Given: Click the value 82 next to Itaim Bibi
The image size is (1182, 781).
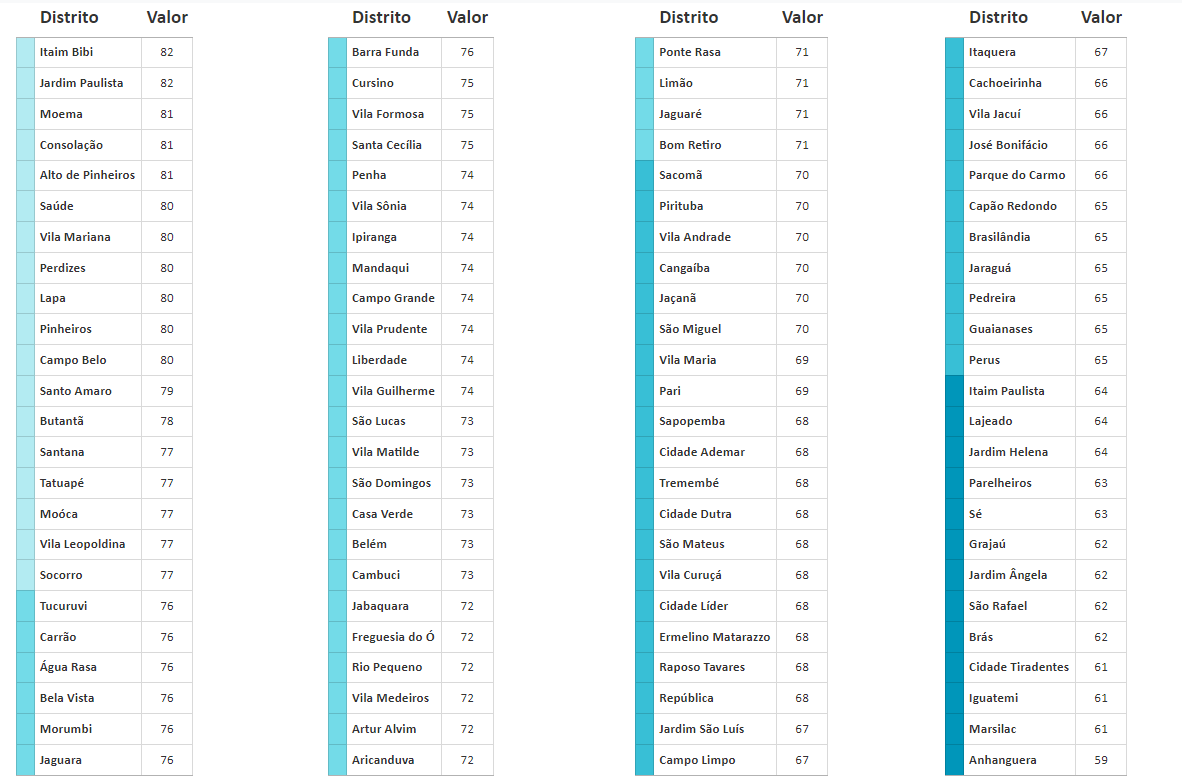Looking at the screenshot, I should pyautogui.click(x=167, y=52).
